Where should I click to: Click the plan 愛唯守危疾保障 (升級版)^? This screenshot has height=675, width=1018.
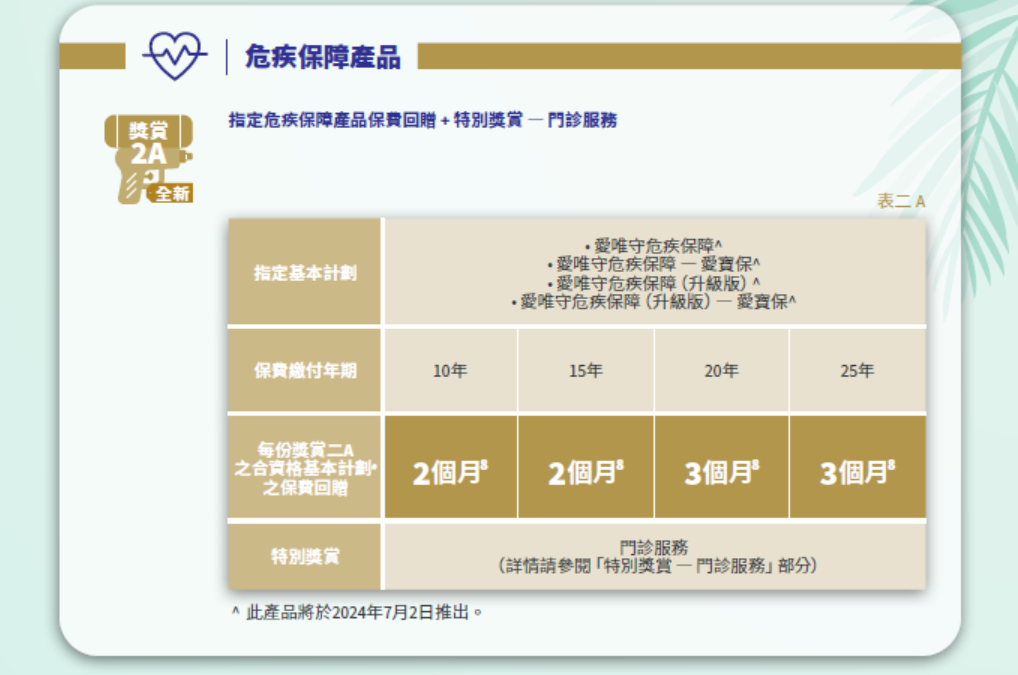pyautogui.click(x=654, y=283)
